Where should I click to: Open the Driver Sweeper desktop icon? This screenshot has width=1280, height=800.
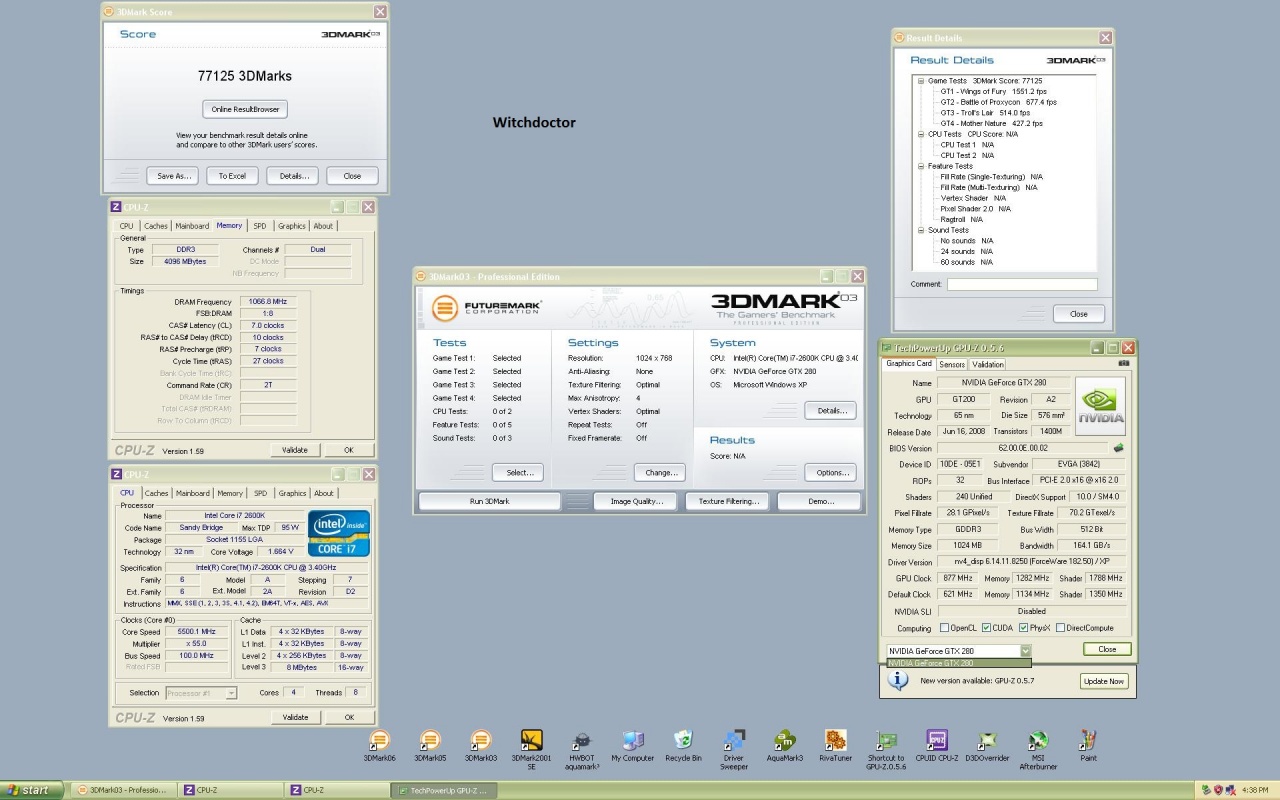734,741
